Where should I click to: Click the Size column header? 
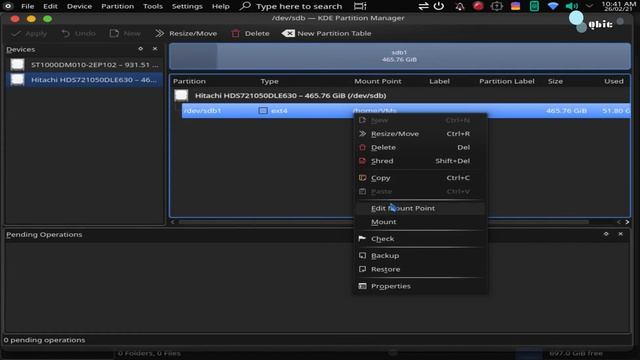[555, 81]
